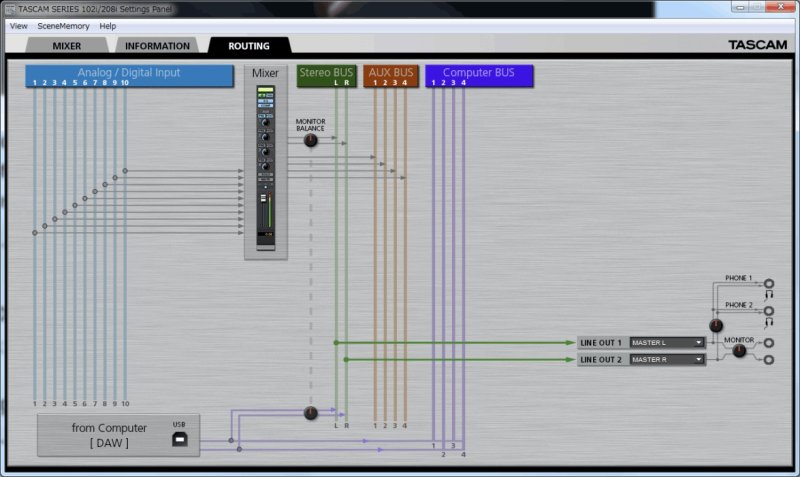Click the Computer BUS header block

pos(479,73)
